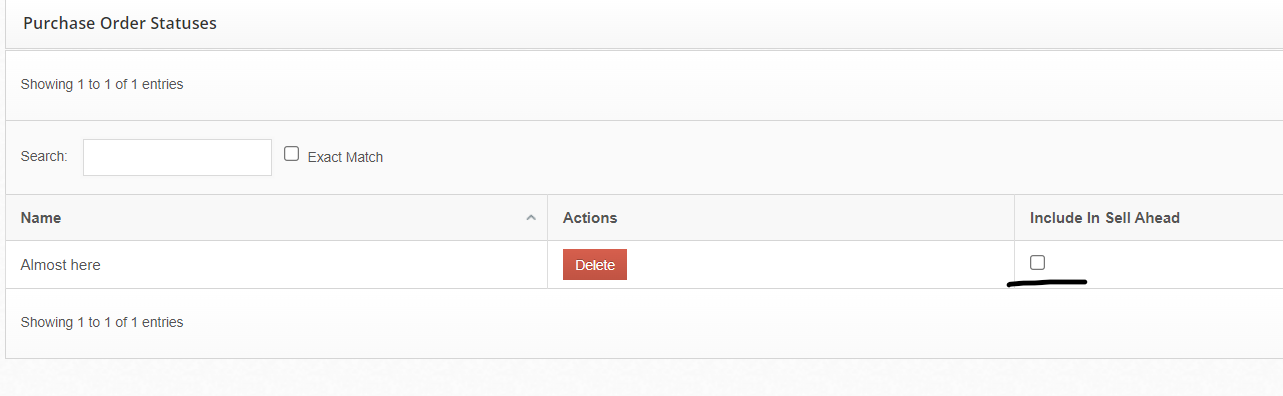This screenshot has width=1283, height=396.
Task: Click the sort arrow in Name column
Action: coord(531,218)
